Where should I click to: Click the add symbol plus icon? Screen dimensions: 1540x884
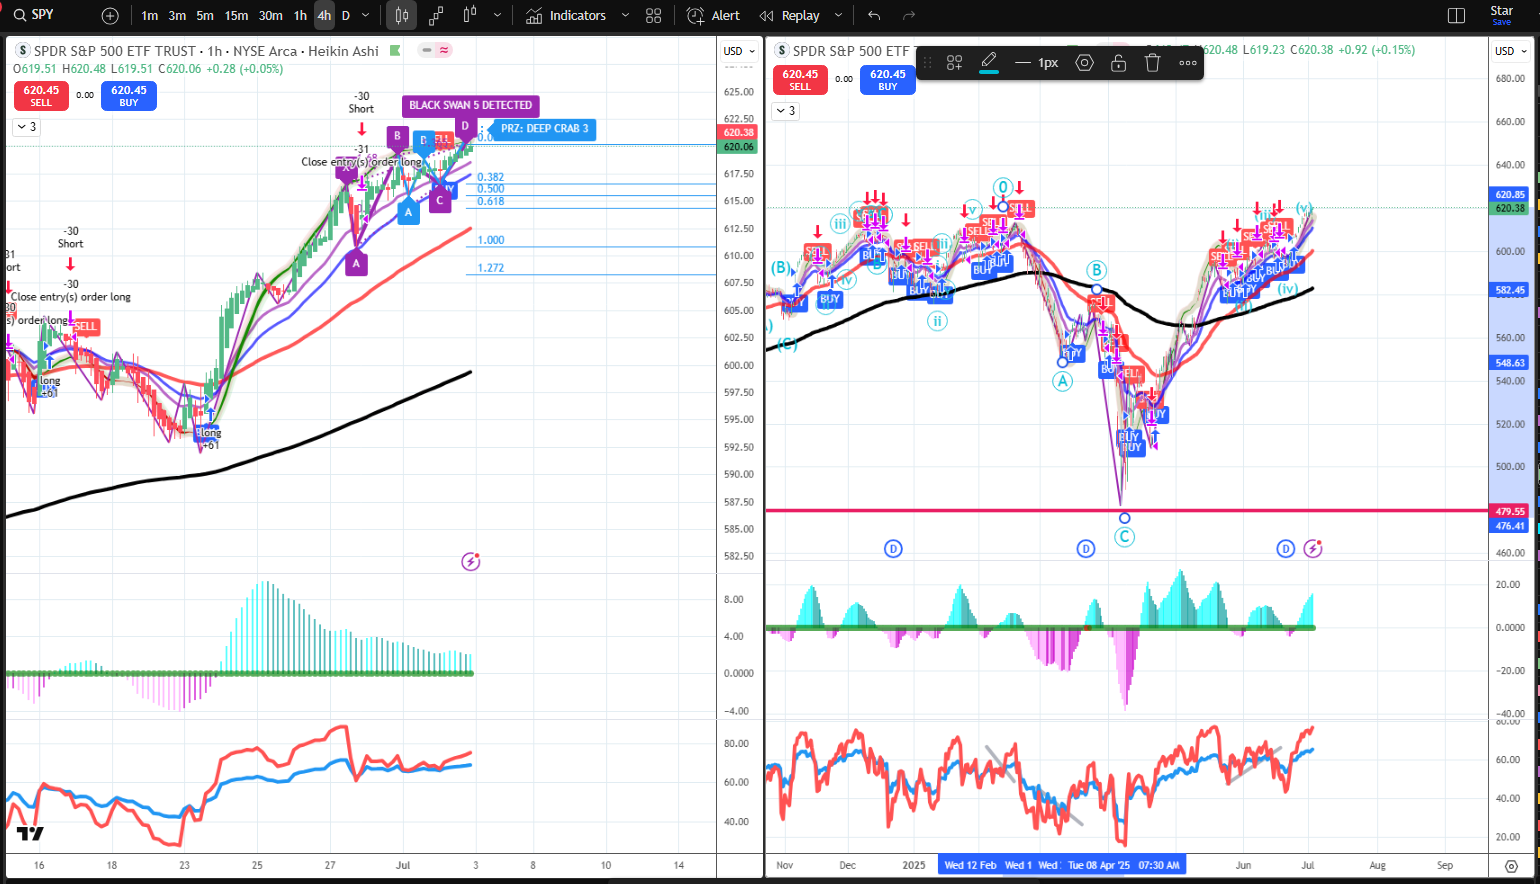(x=110, y=16)
